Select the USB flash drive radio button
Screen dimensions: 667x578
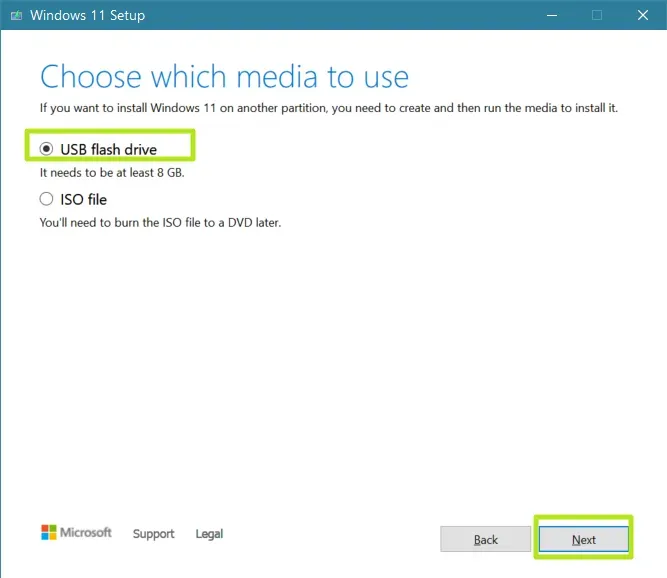46,149
